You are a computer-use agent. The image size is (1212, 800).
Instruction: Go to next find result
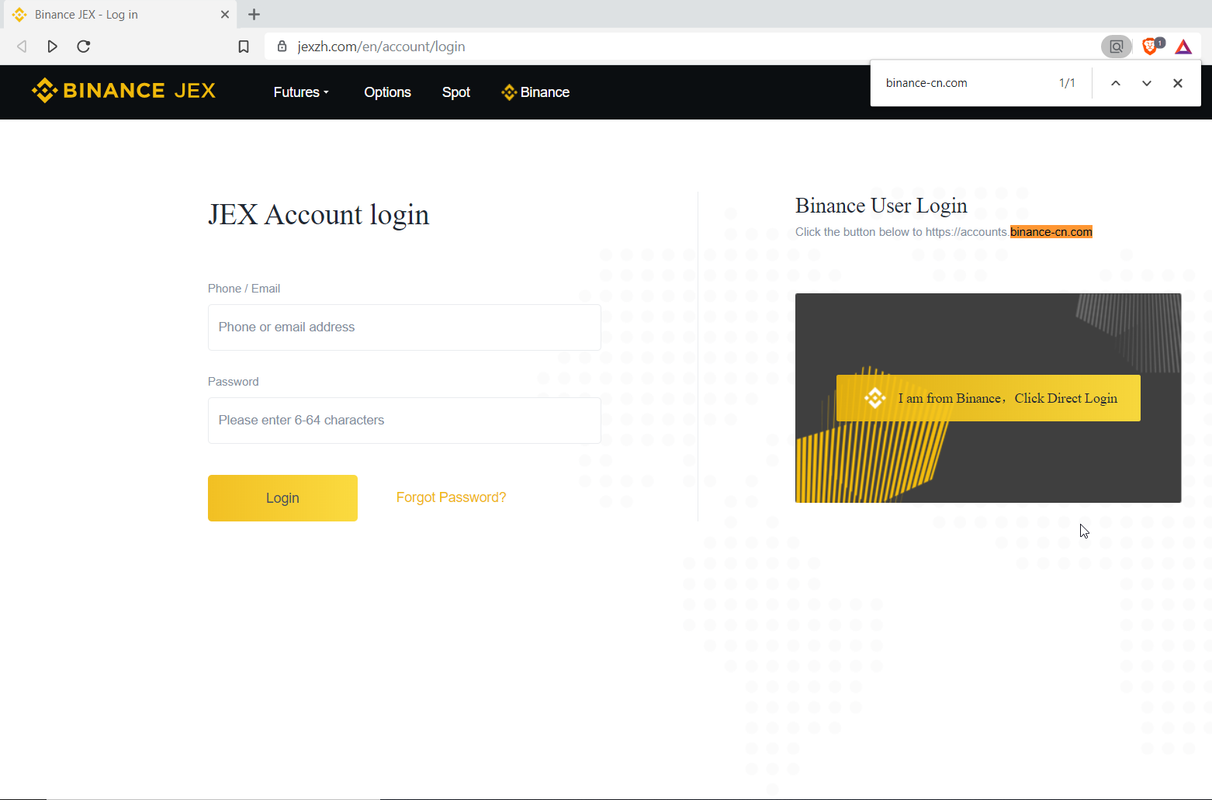[1146, 83]
